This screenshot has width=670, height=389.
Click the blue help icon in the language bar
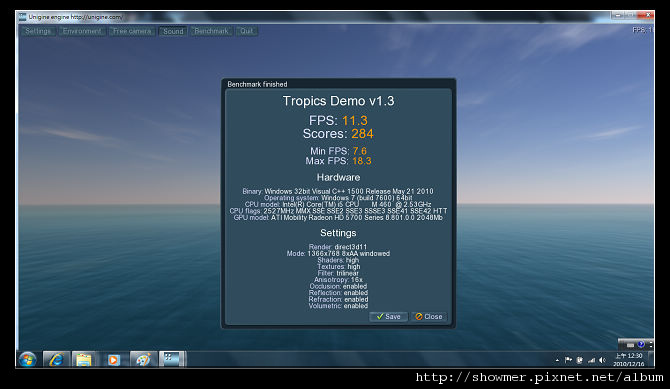coord(641,344)
